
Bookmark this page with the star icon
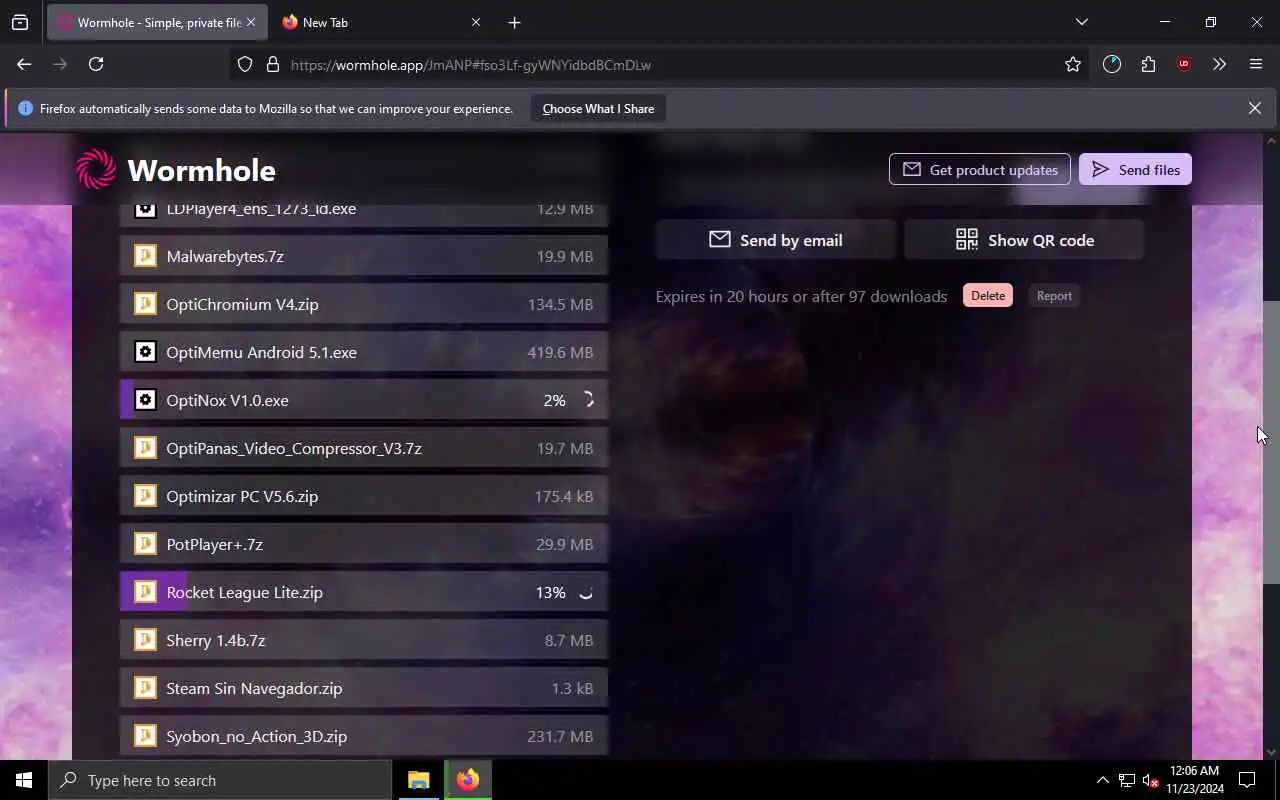coord(1073,64)
